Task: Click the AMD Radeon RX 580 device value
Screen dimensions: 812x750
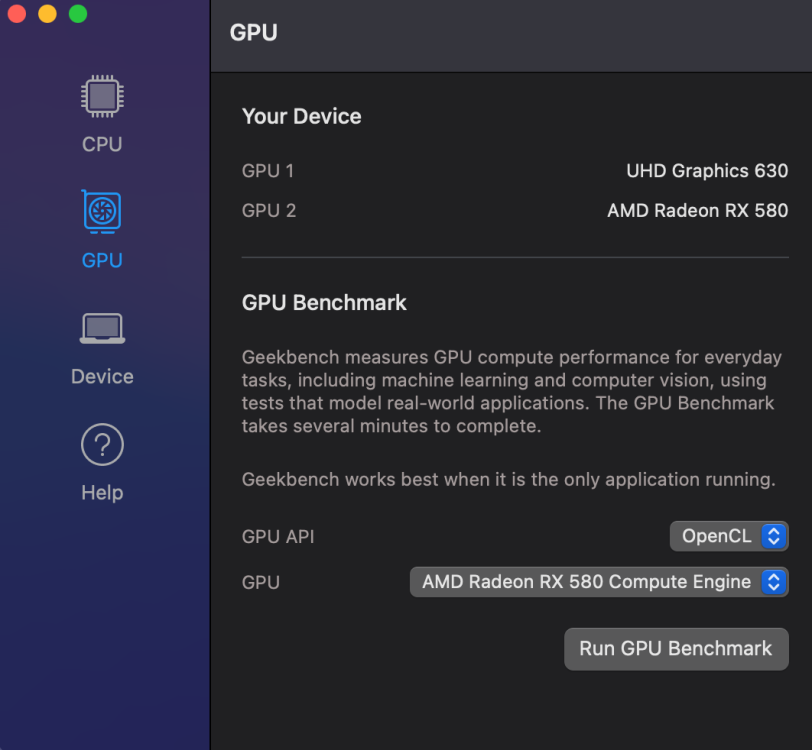Action: (698, 211)
